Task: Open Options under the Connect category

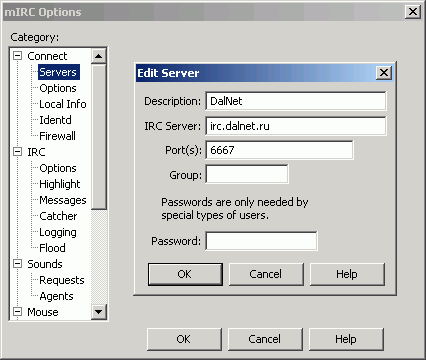Action: tap(58, 88)
